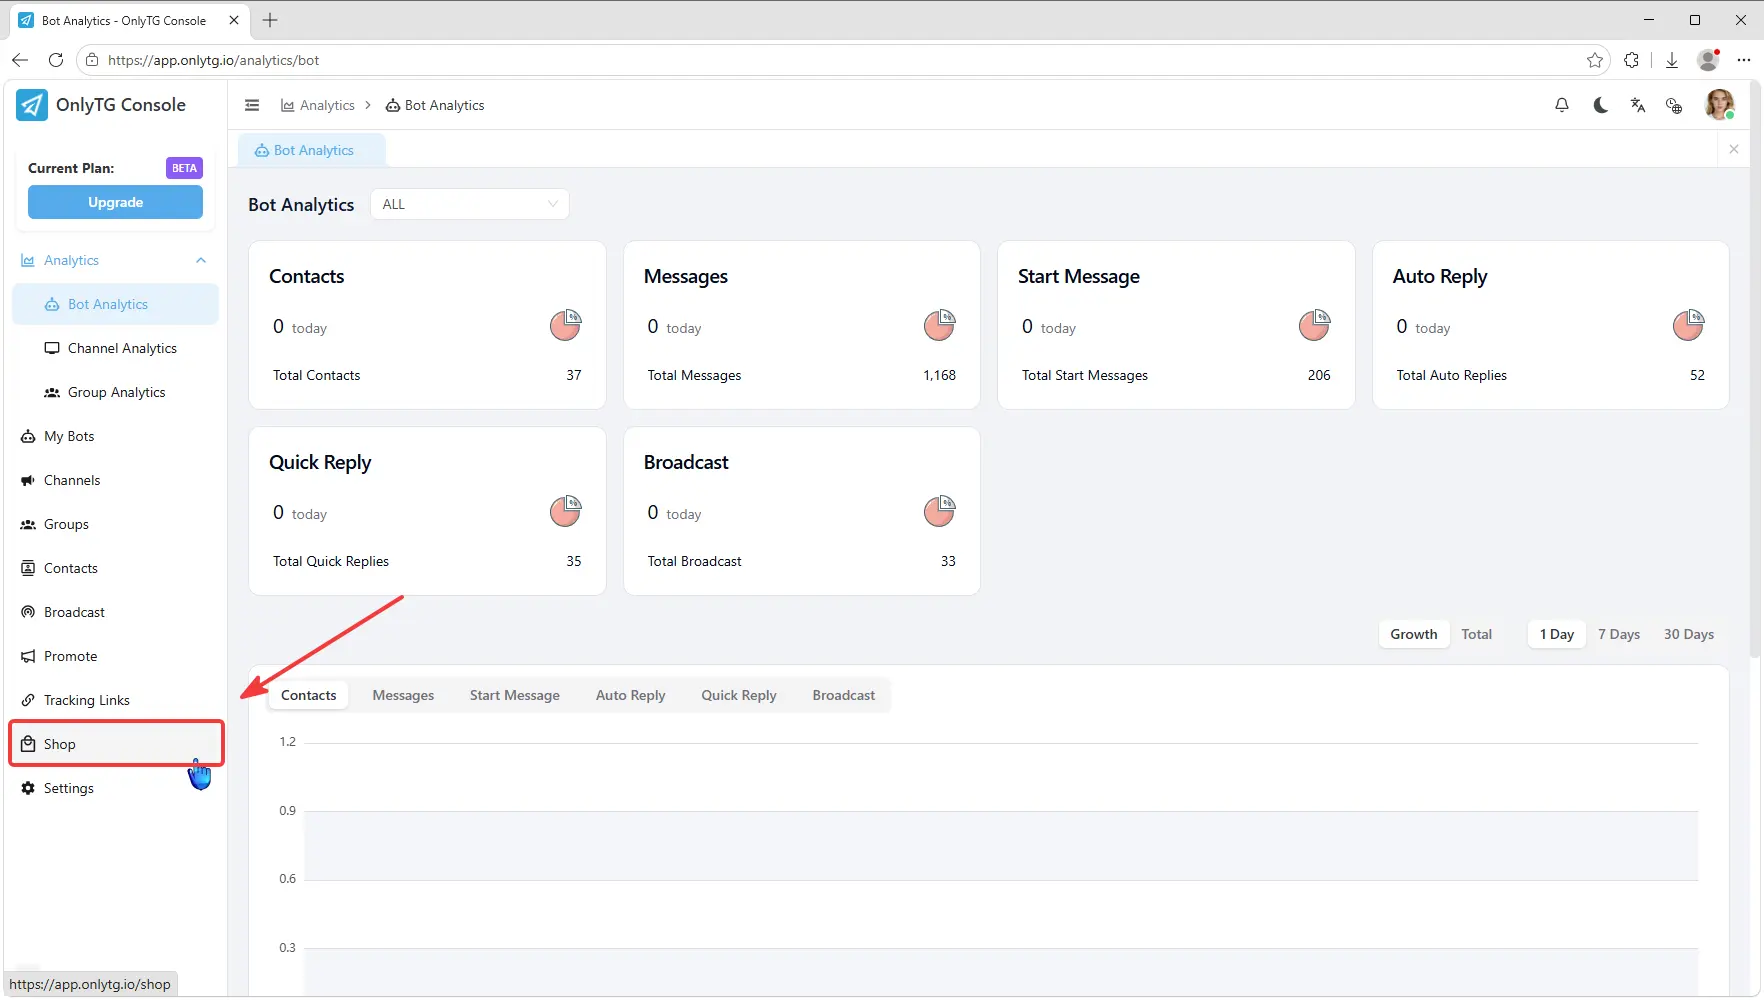The width and height of the screenshot is (1764, 1000).
Task: Select the Contacts chart tab
Action: pyautogui.click(x=309, y=695)
